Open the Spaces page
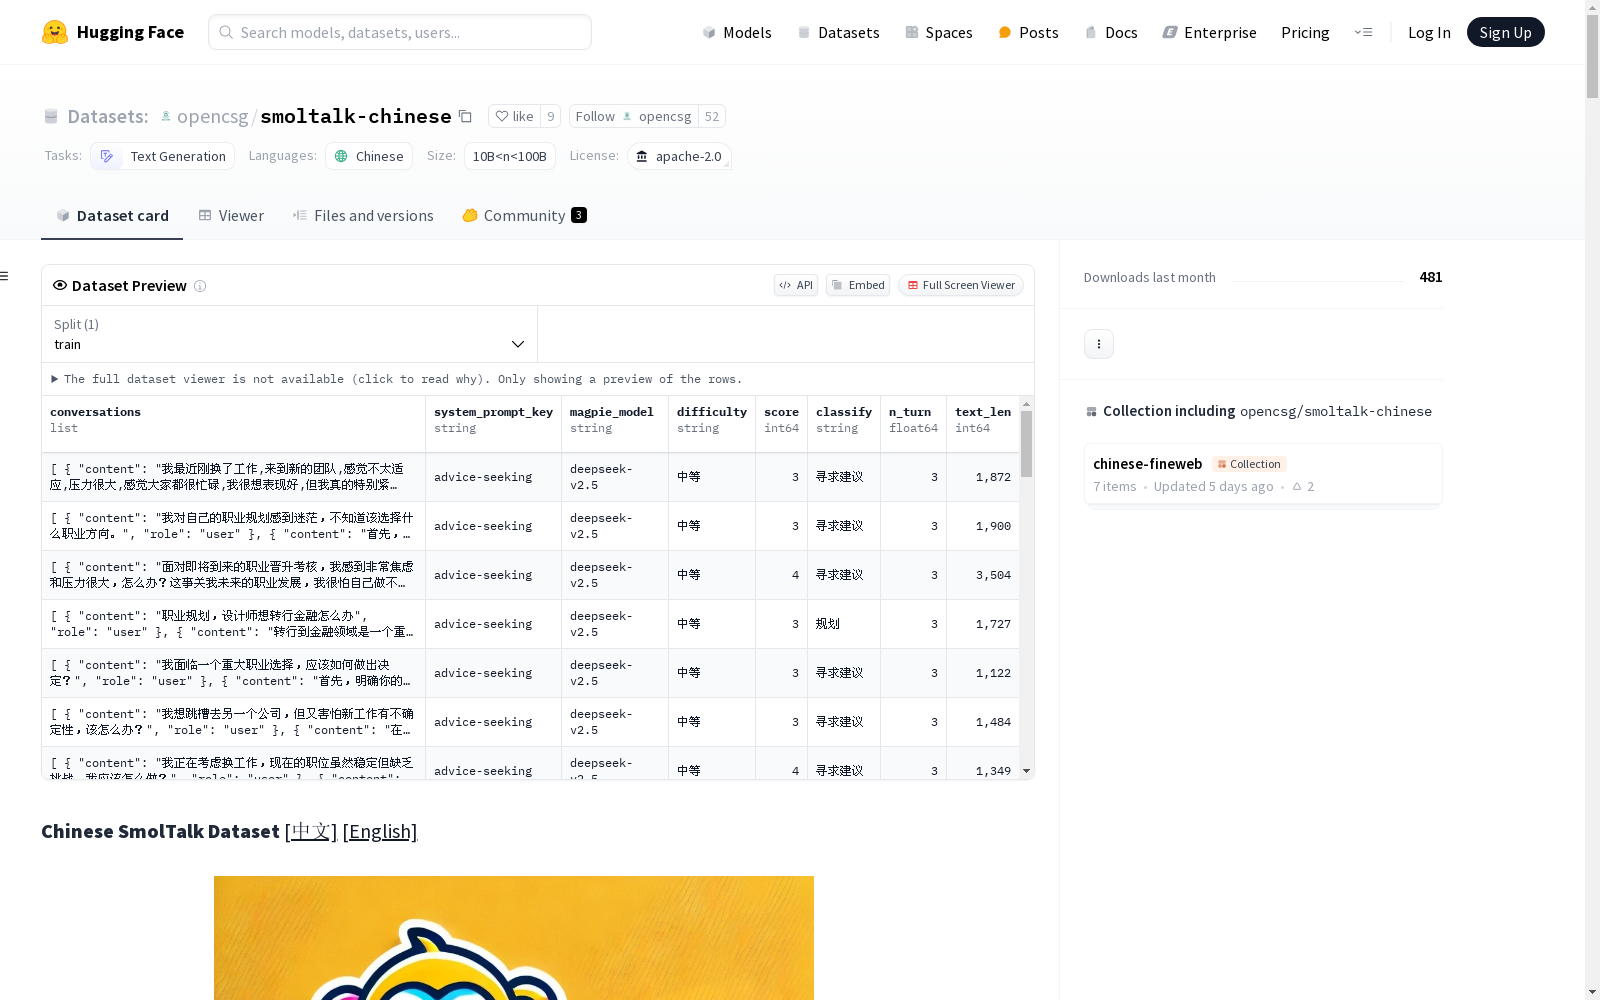 coord(939,32)
